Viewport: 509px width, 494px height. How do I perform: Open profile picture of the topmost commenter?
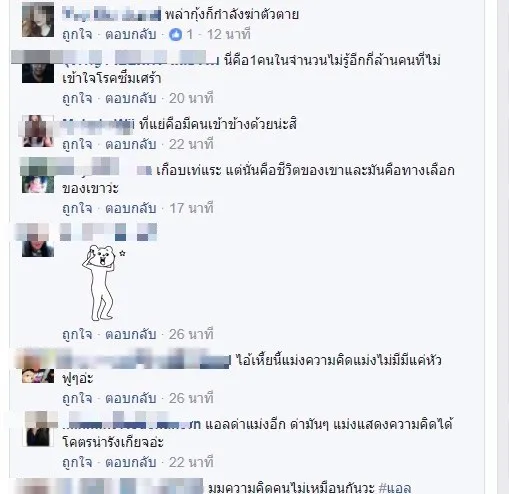coord(38,20)
